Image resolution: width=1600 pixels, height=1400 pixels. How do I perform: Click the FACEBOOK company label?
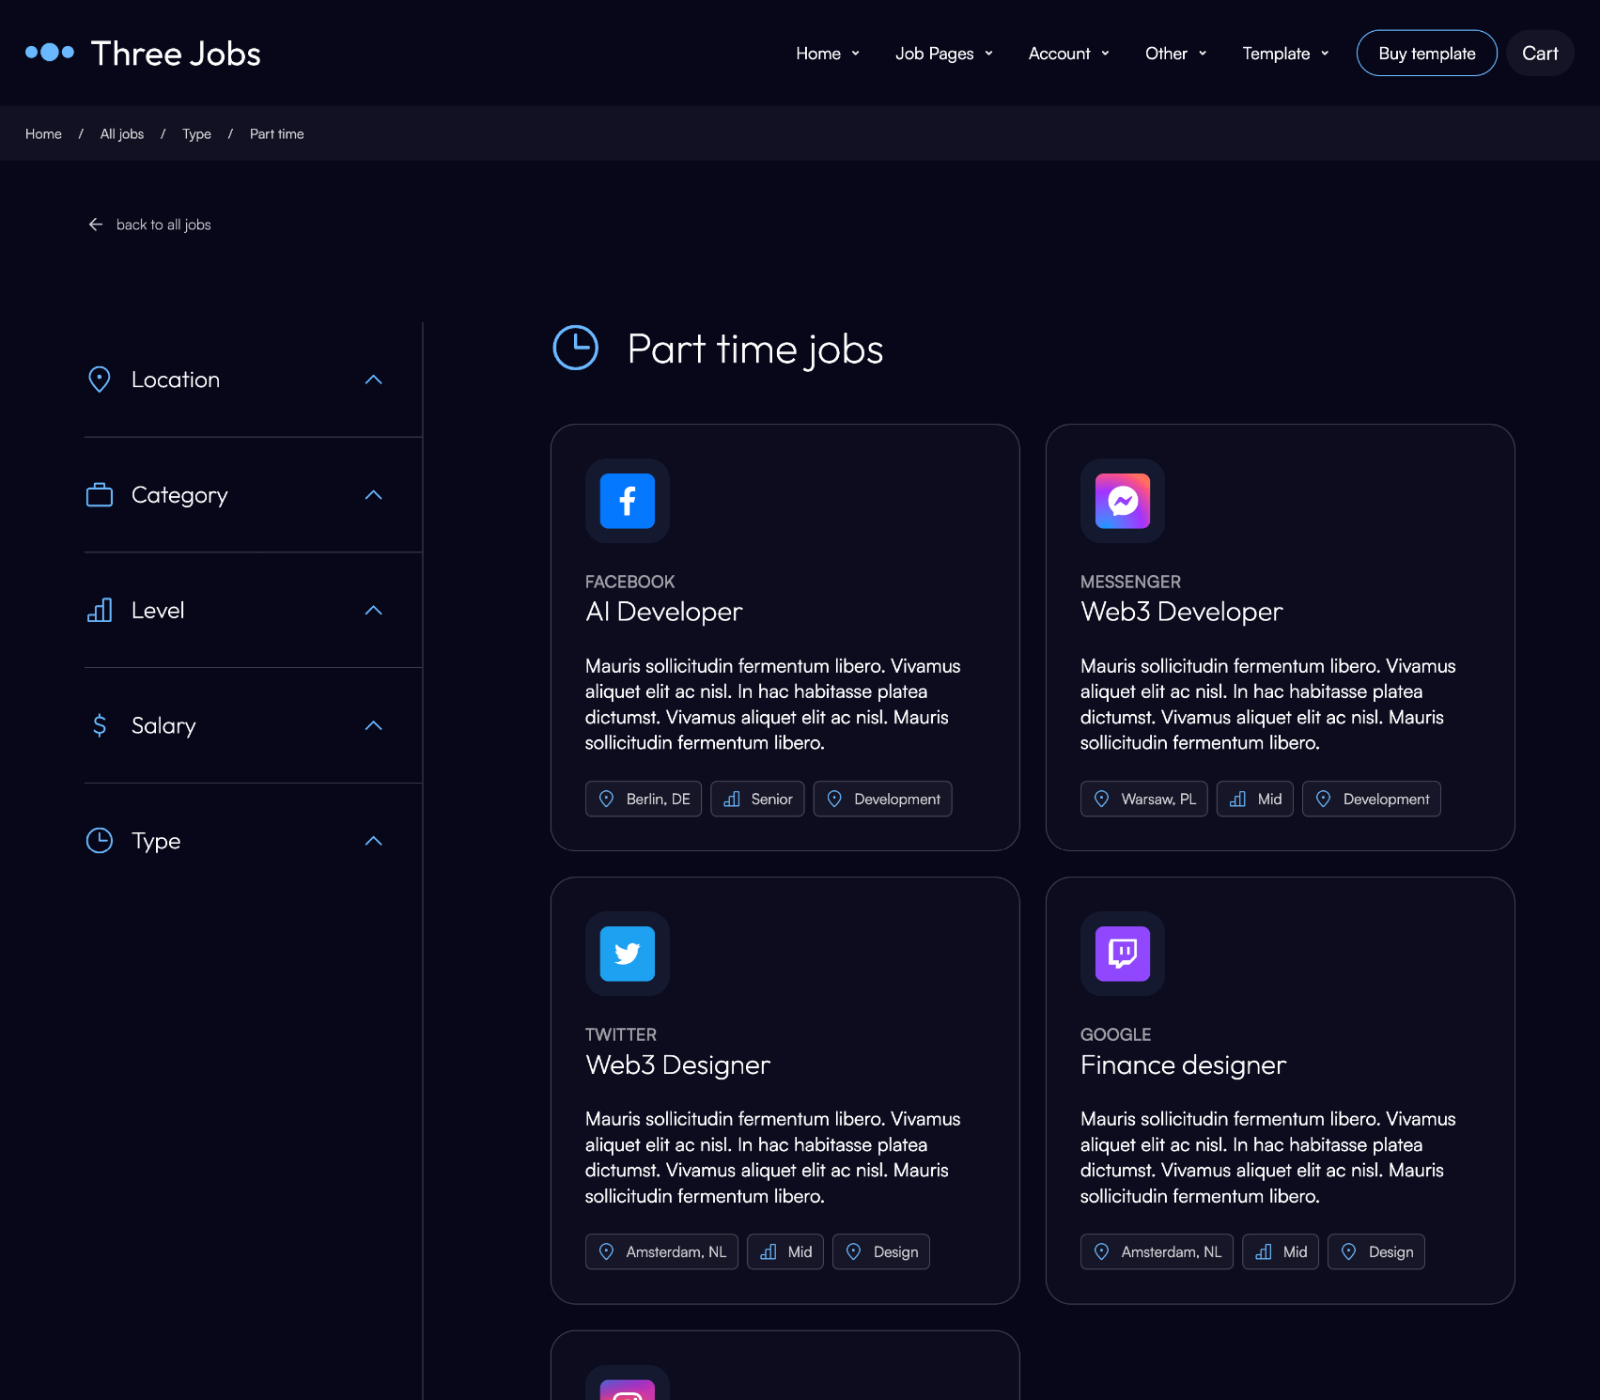point(630,582)
